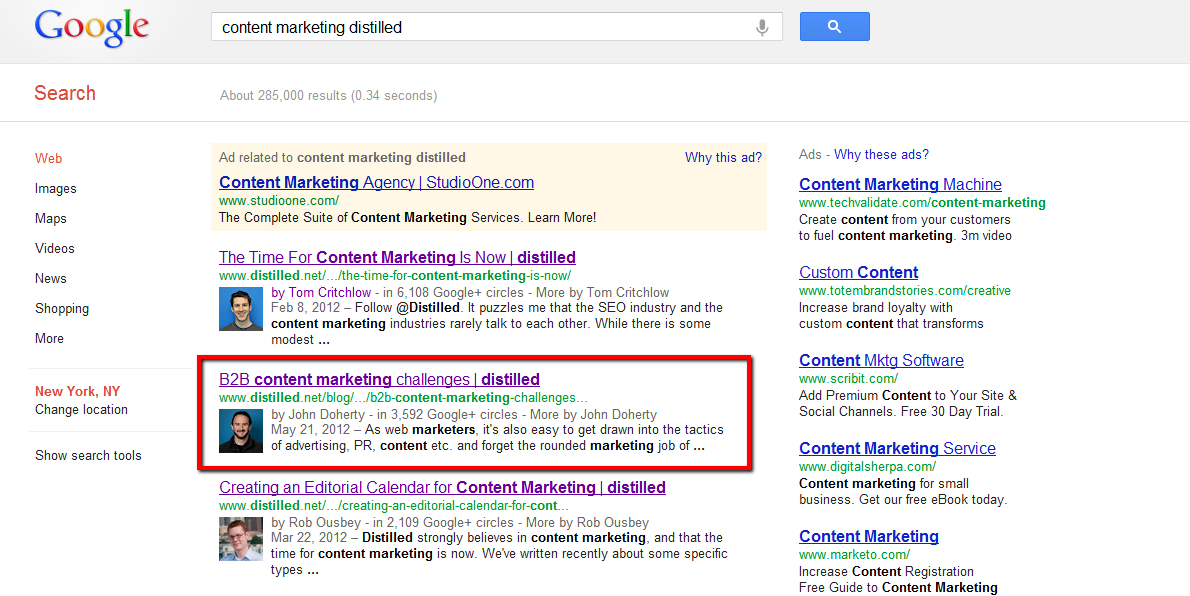Open the StudioOne.com Content Marketing Agency ad
The width and height of the screenshot is (1190, 596).
[376, 182]
